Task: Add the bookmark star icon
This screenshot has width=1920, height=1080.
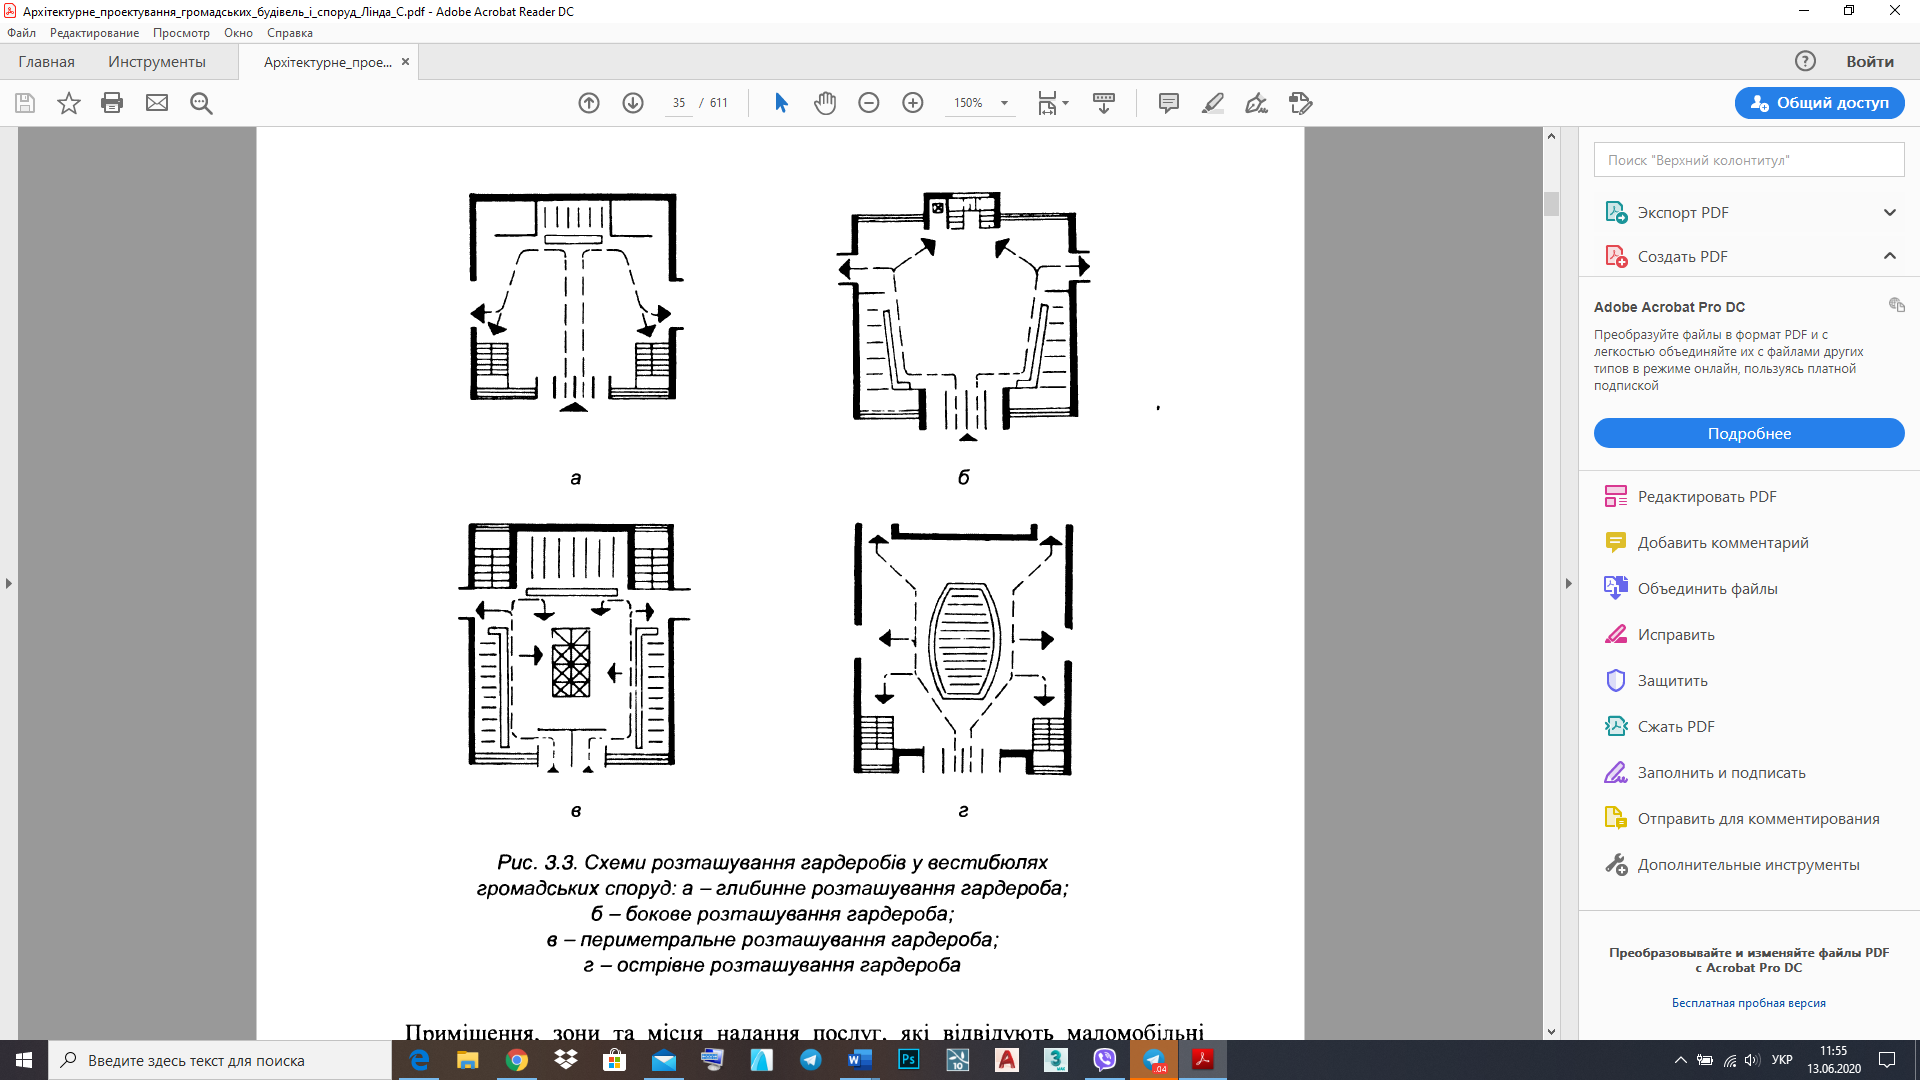Action: click(x=68, y=103)
